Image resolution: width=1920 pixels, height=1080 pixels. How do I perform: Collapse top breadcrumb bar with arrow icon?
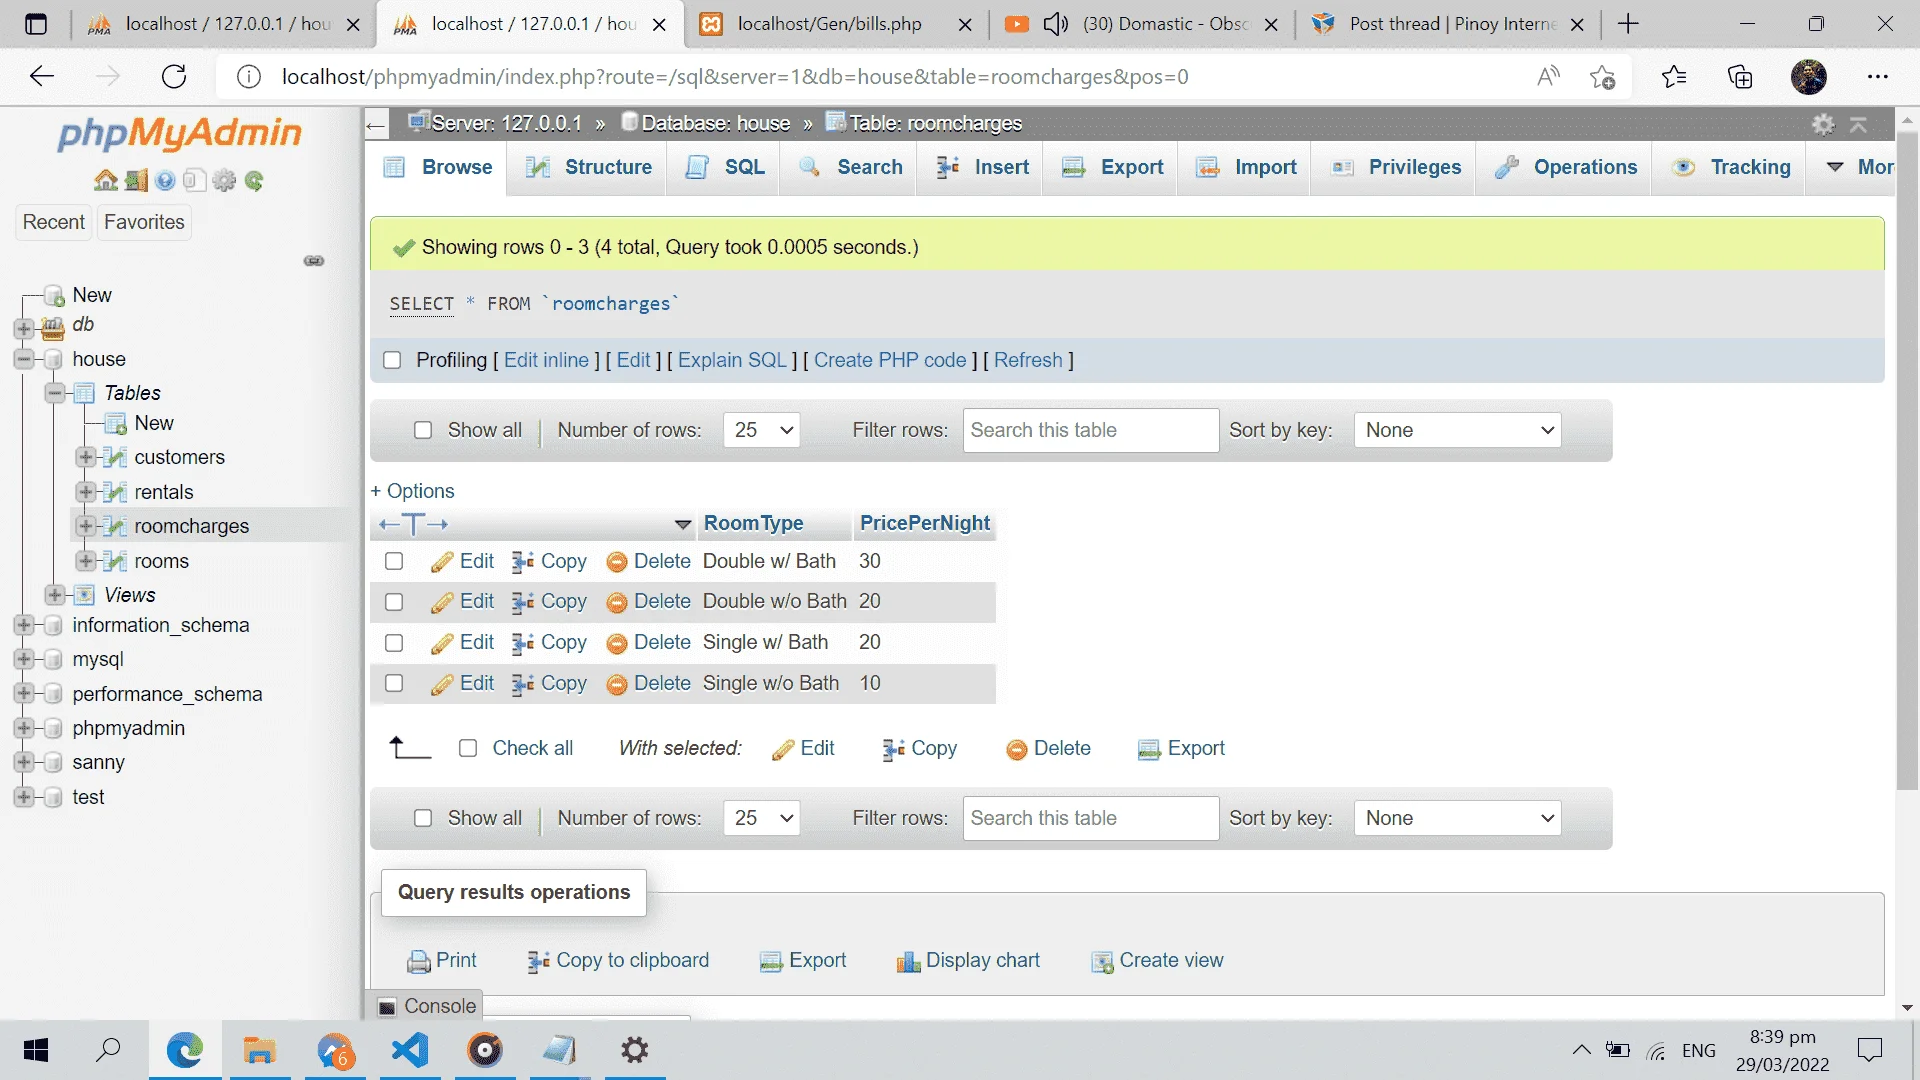(x=1859, y=124)
